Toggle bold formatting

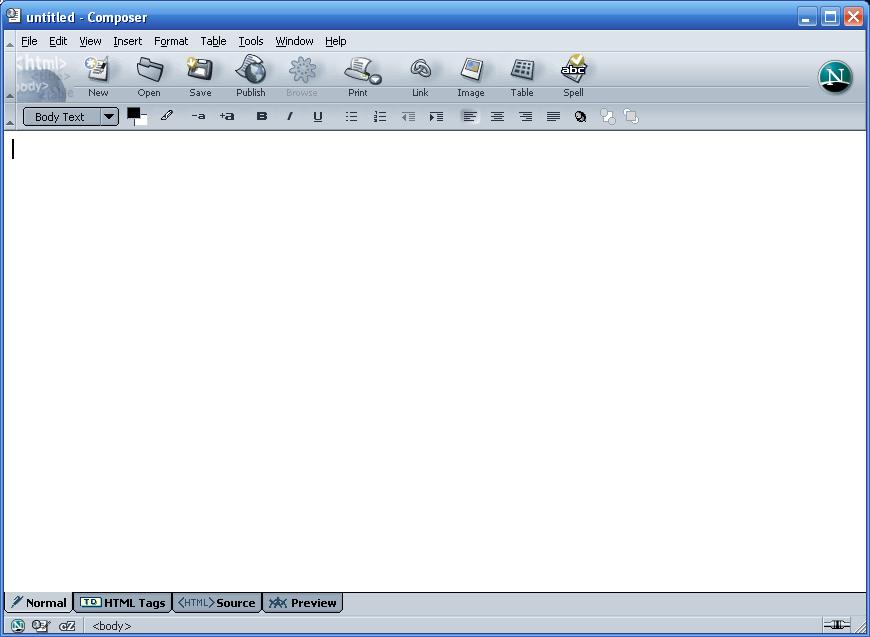pos(261,117)
